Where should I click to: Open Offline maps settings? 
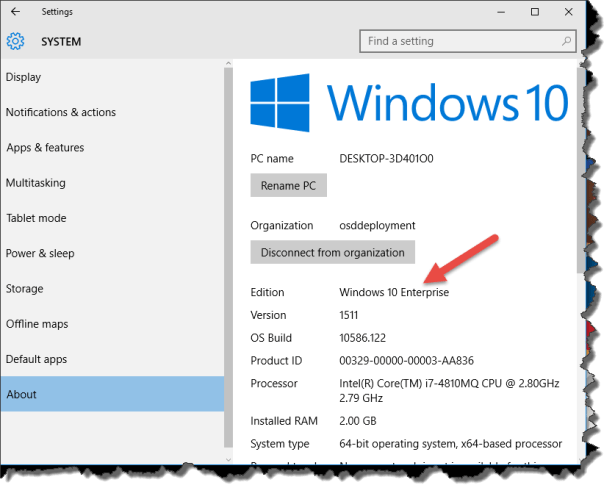click(x=37, y=324)
